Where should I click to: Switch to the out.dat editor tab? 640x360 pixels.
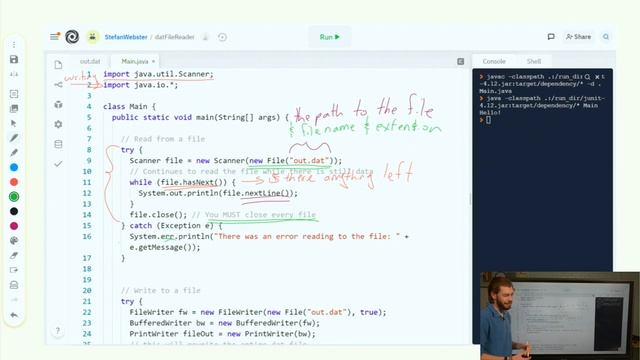pos(90,61)
